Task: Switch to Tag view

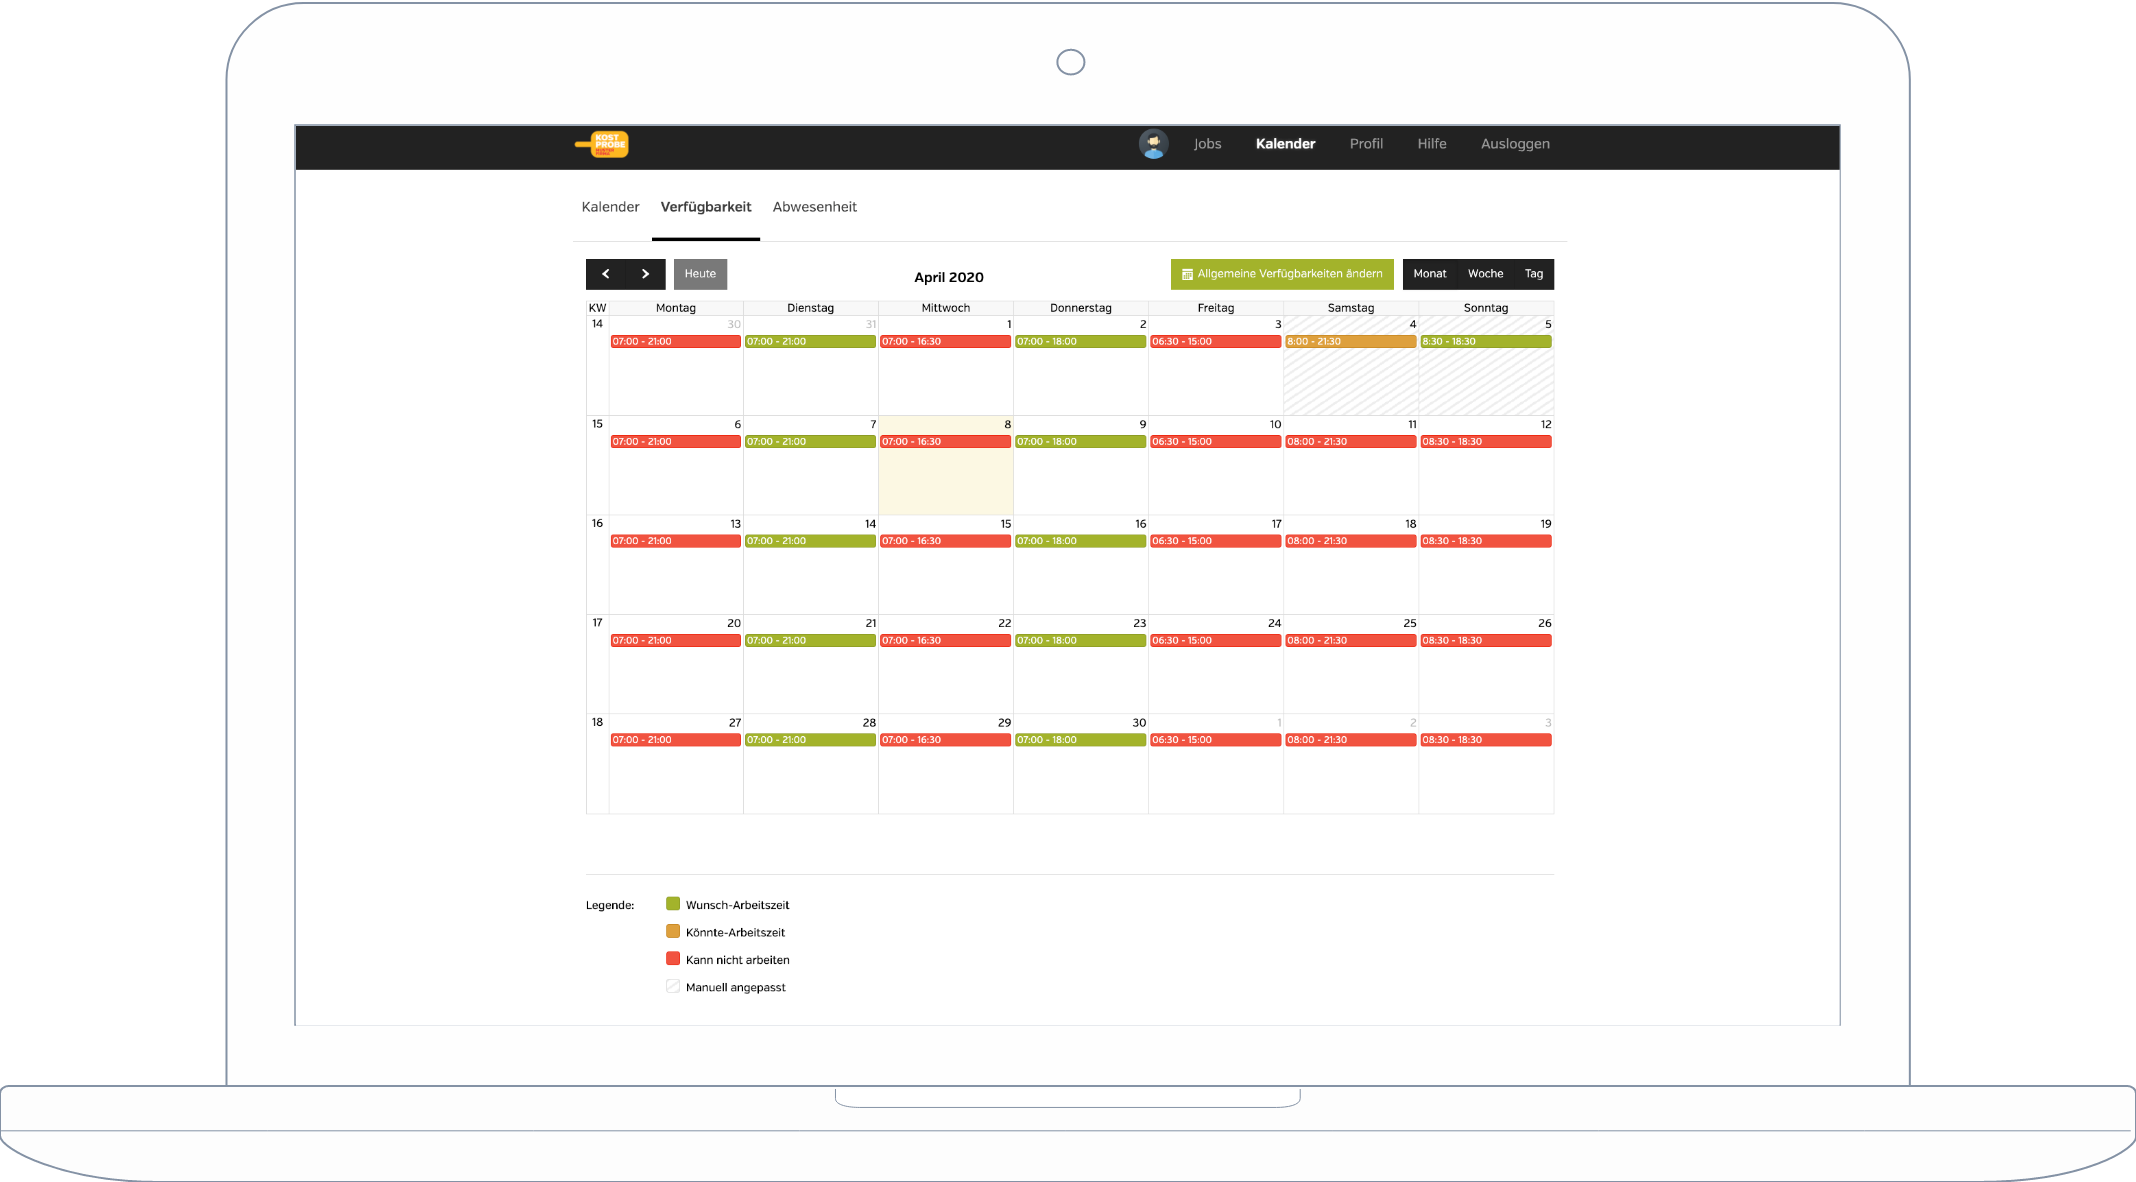Action: click(1534, 274)
